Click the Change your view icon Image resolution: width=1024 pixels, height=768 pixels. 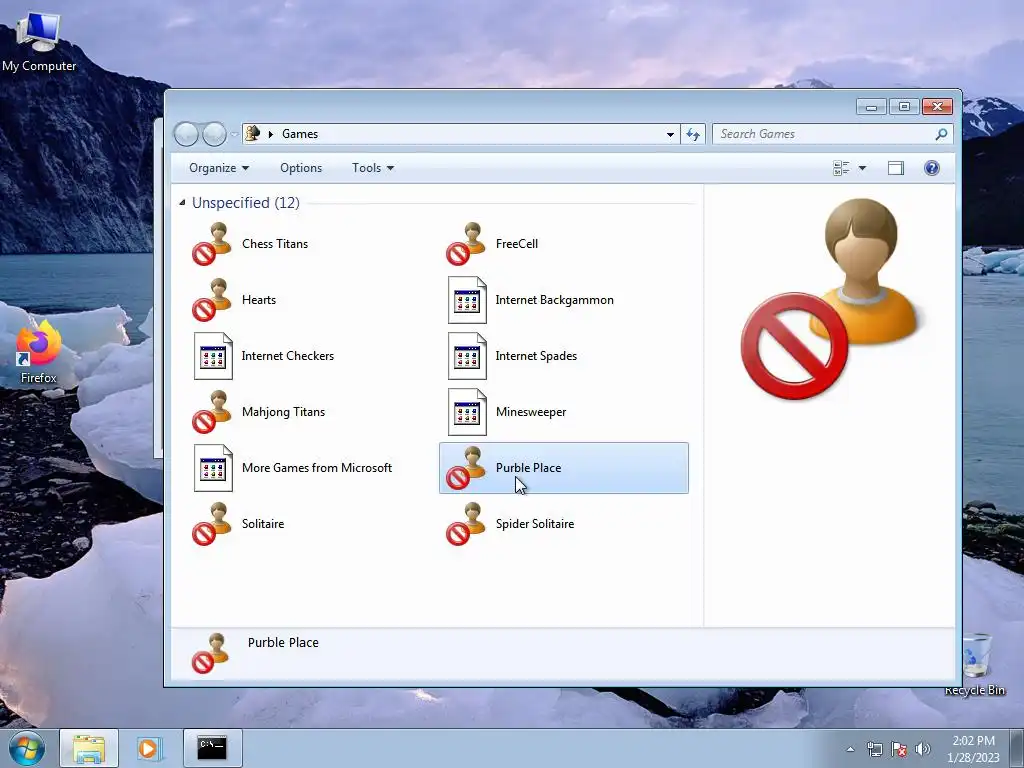click(841, 168)
